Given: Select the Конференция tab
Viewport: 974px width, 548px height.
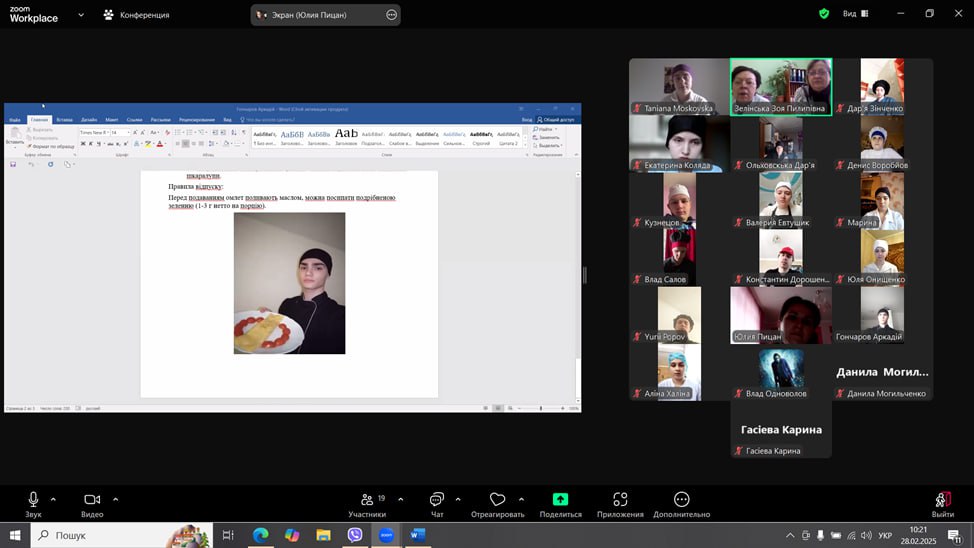Looking at the screenshot, I should pos(136,15).
